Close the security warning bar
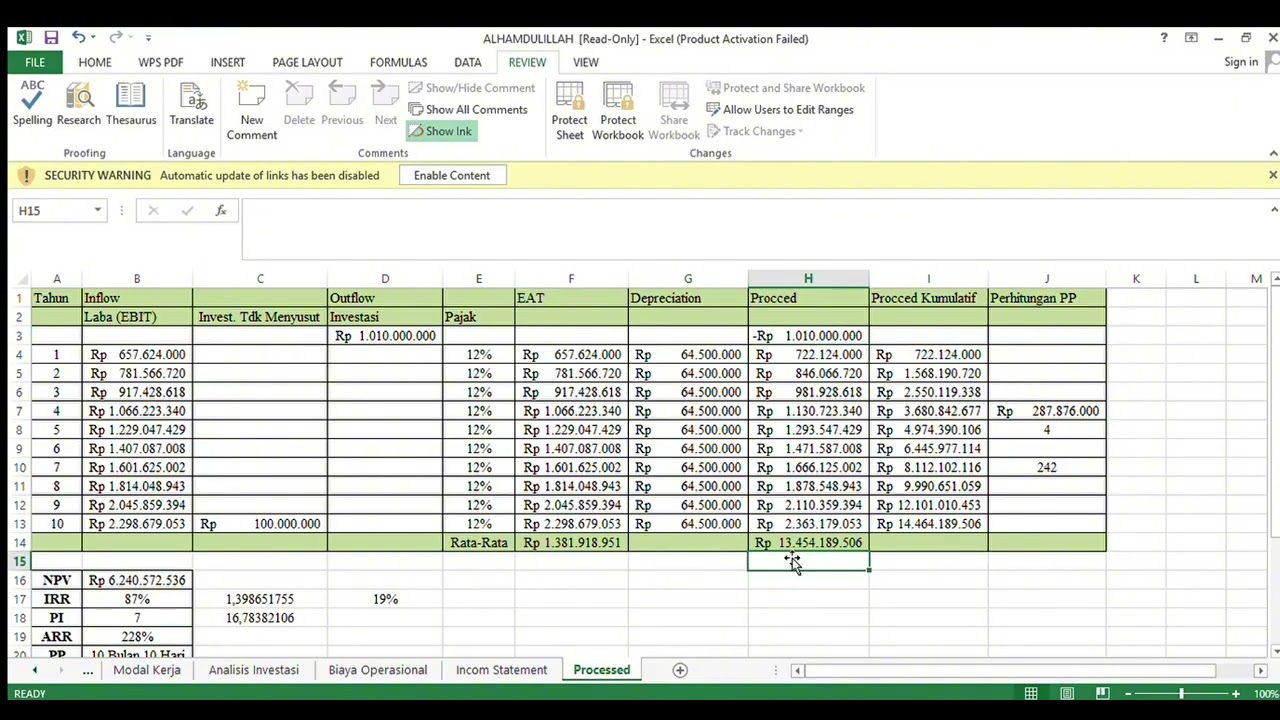The width and height of the screenshot is (1280, 720). click(x=1272, y=175)
